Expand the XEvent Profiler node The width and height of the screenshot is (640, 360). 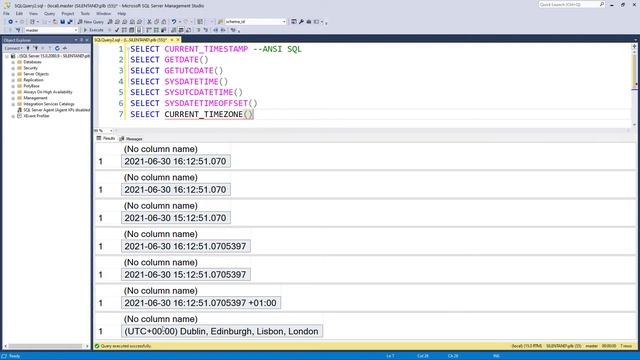[13, 116]
